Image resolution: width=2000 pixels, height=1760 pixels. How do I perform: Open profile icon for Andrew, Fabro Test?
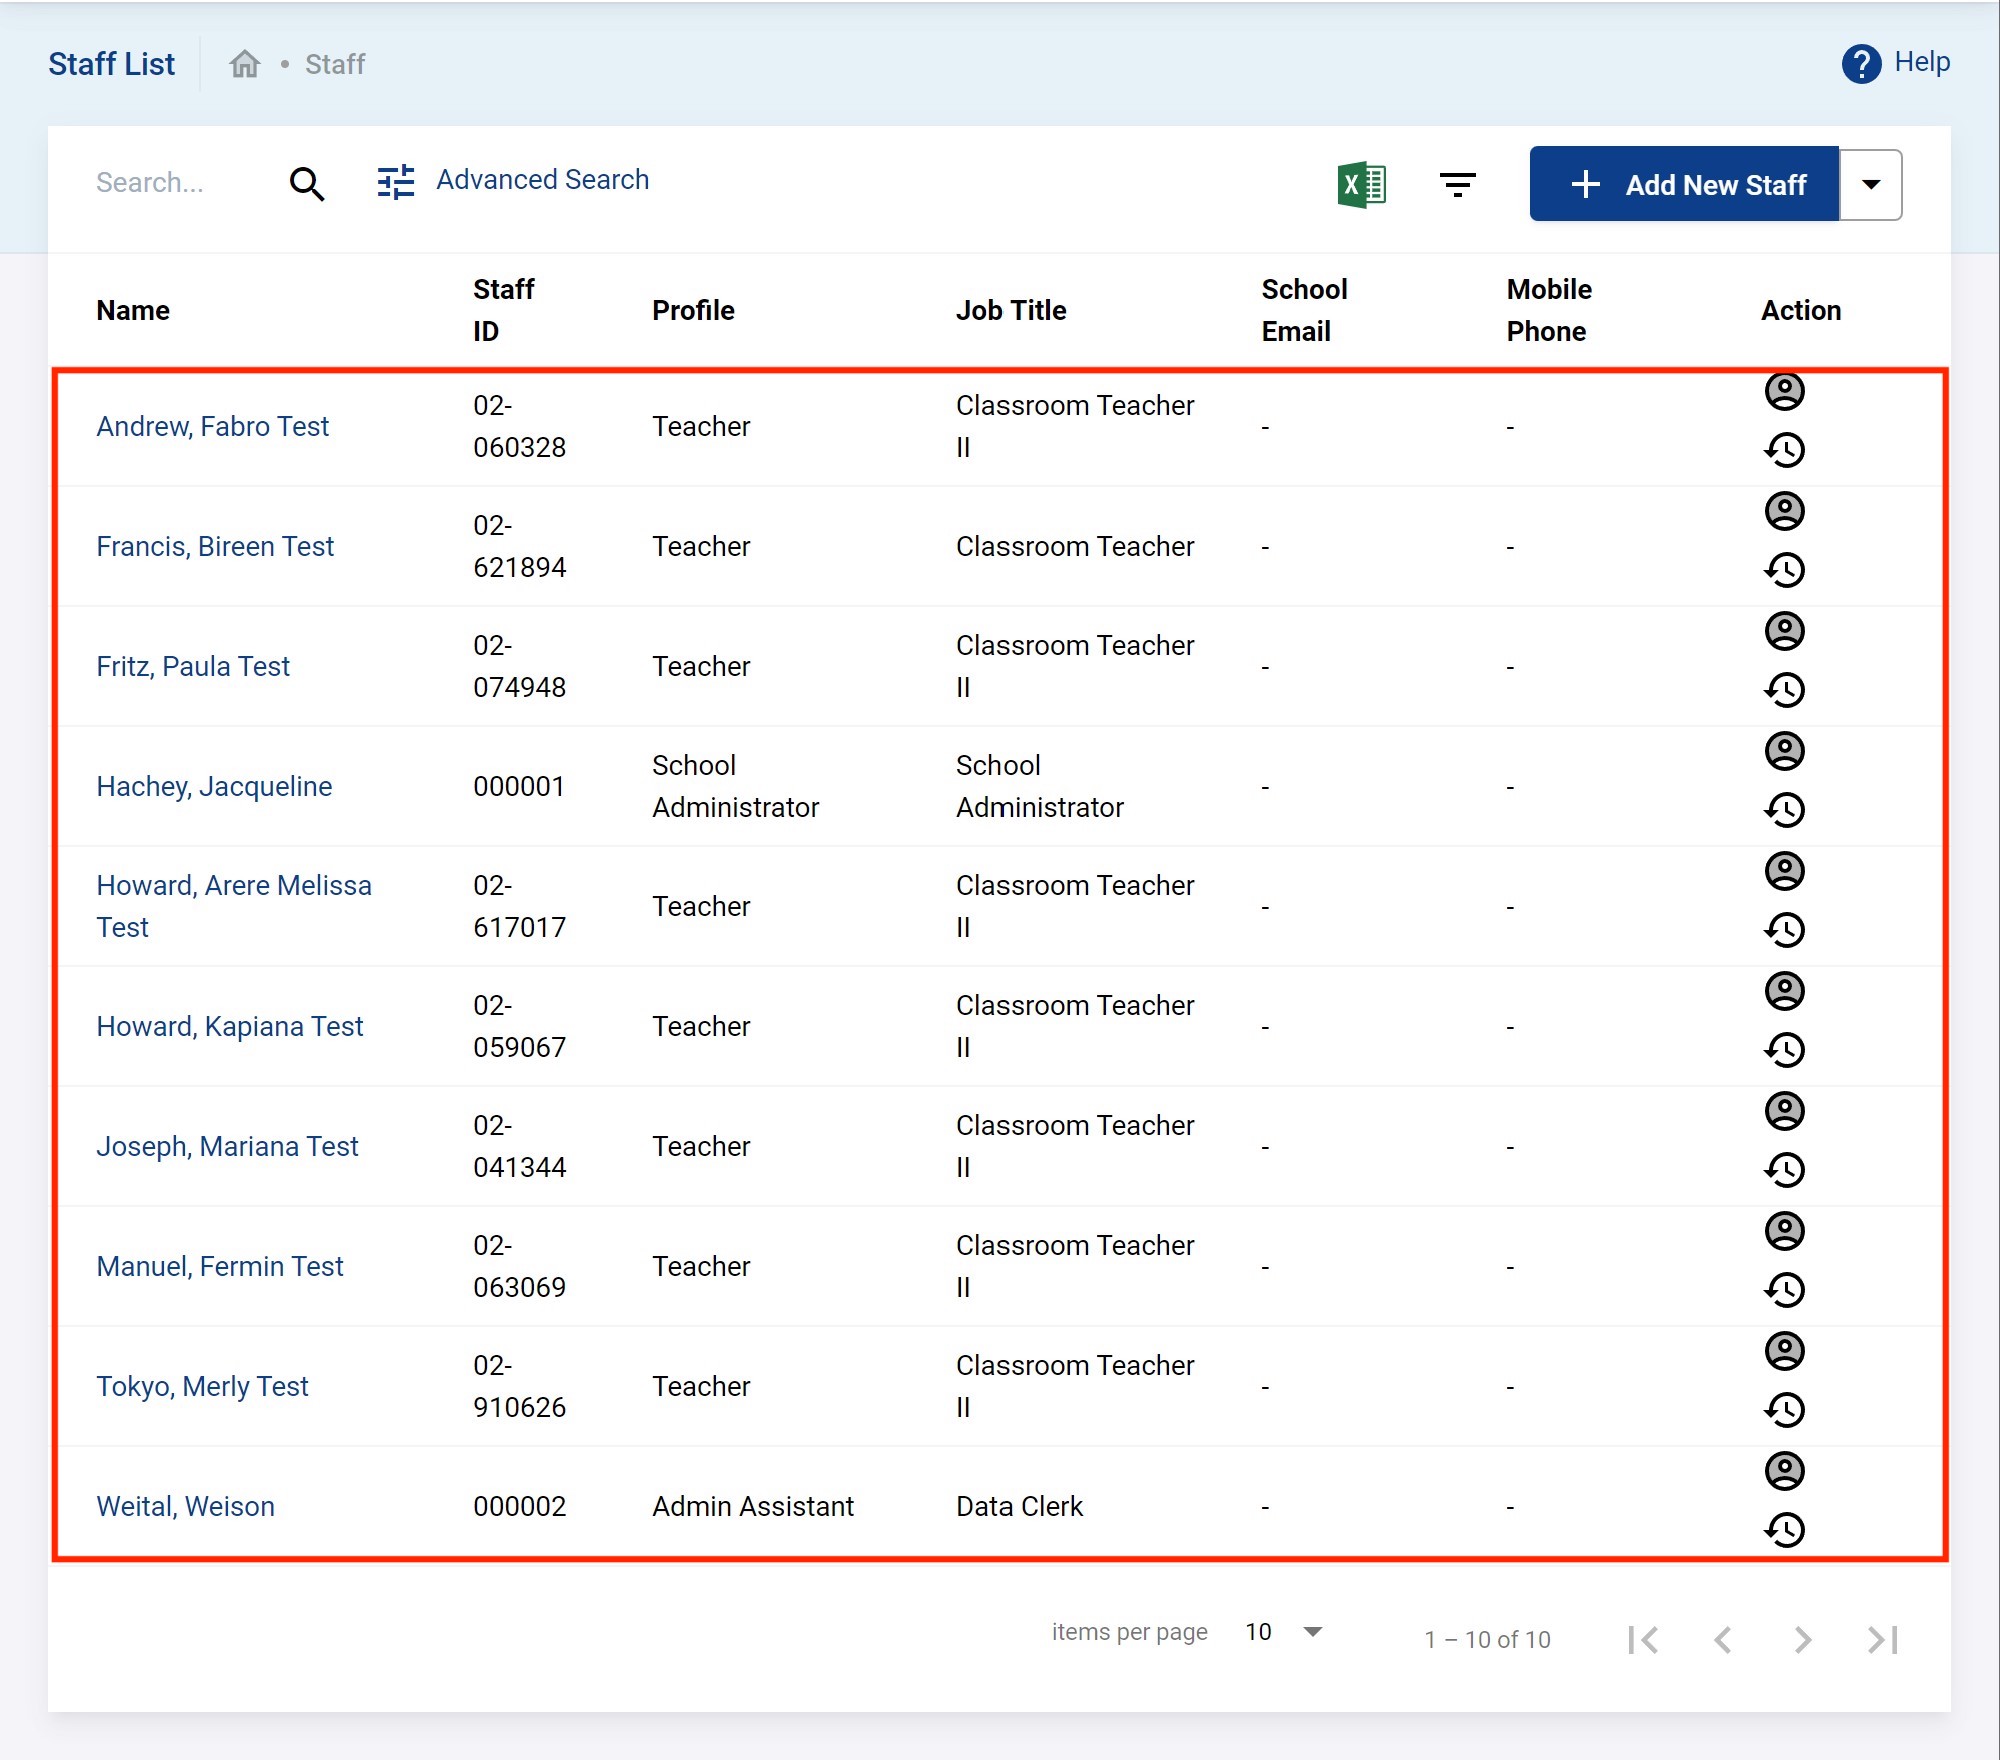(1784, 391)
